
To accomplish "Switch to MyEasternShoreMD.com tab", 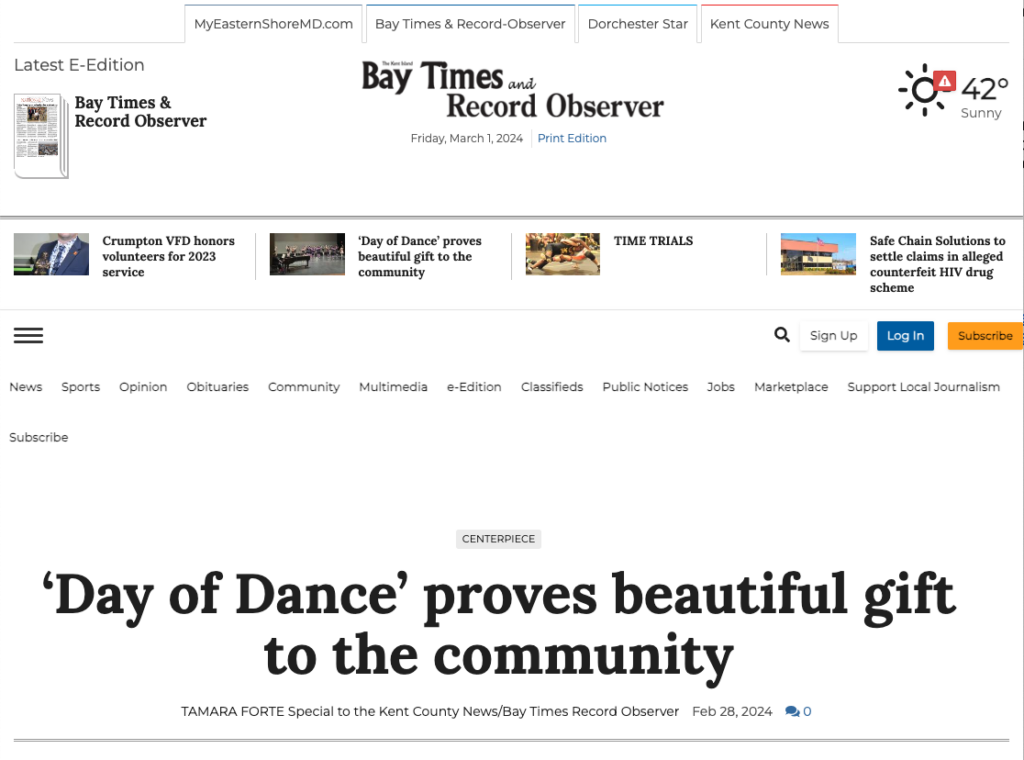I will tap(273, 24).
